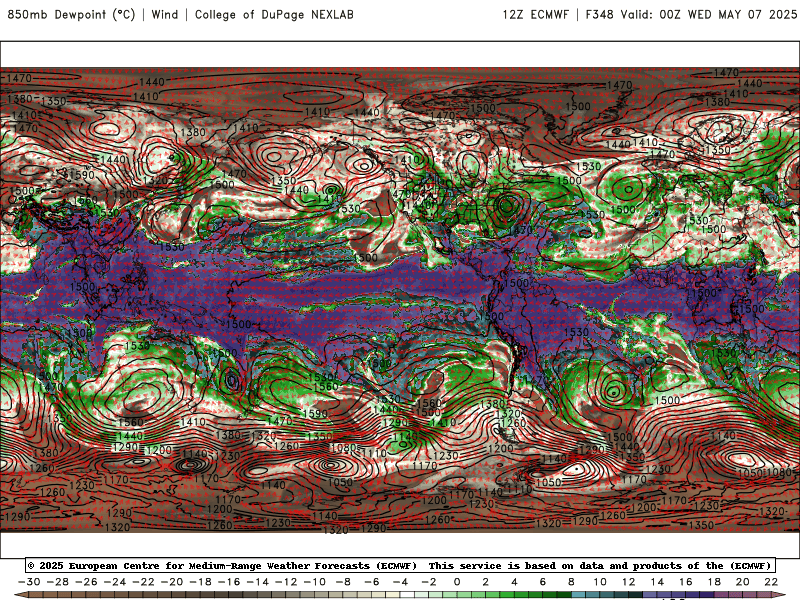This screenshot has width=800, height=600.
Task: Select the 12 legend number
Action: 629,582
